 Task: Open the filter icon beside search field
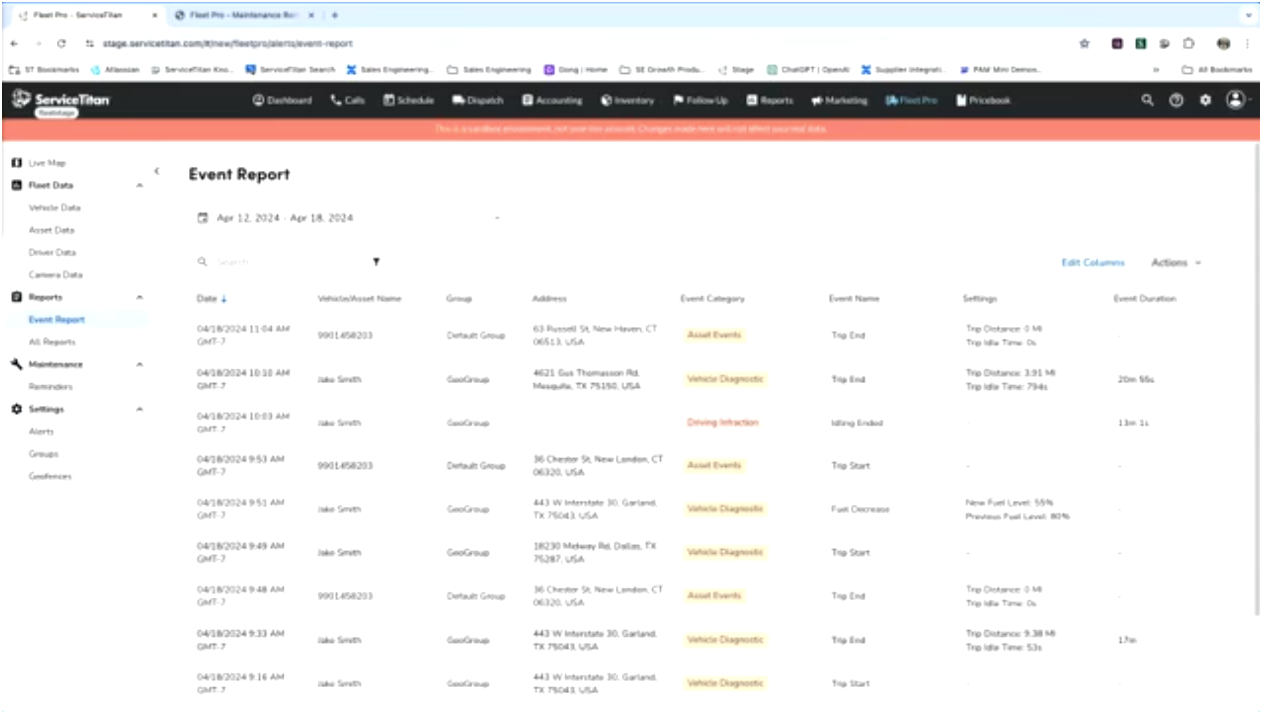point(376,261)
